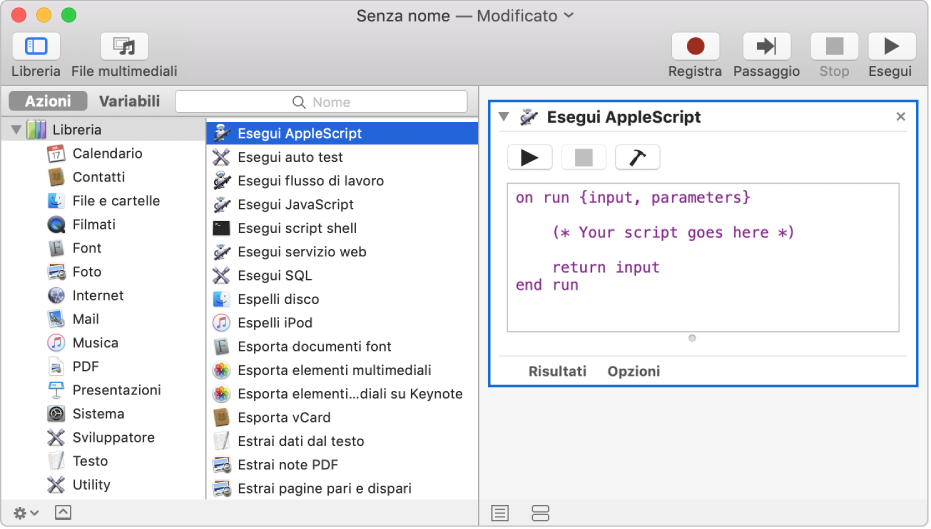This screenshot has width=931, height=529.
Task: Toggle the Libreria sidebar button
Action: [36, 47]
